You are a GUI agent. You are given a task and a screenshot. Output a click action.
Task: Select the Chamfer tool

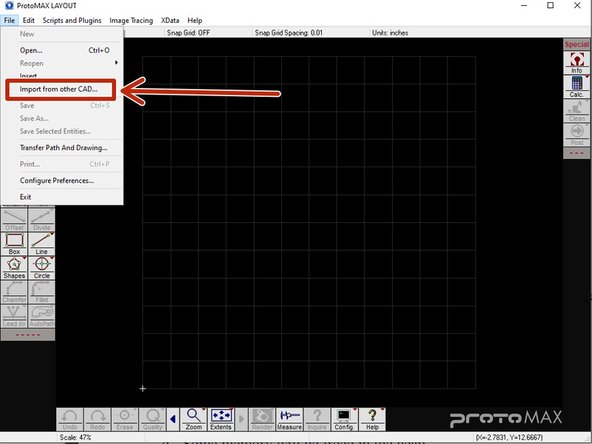coord(14,292)
